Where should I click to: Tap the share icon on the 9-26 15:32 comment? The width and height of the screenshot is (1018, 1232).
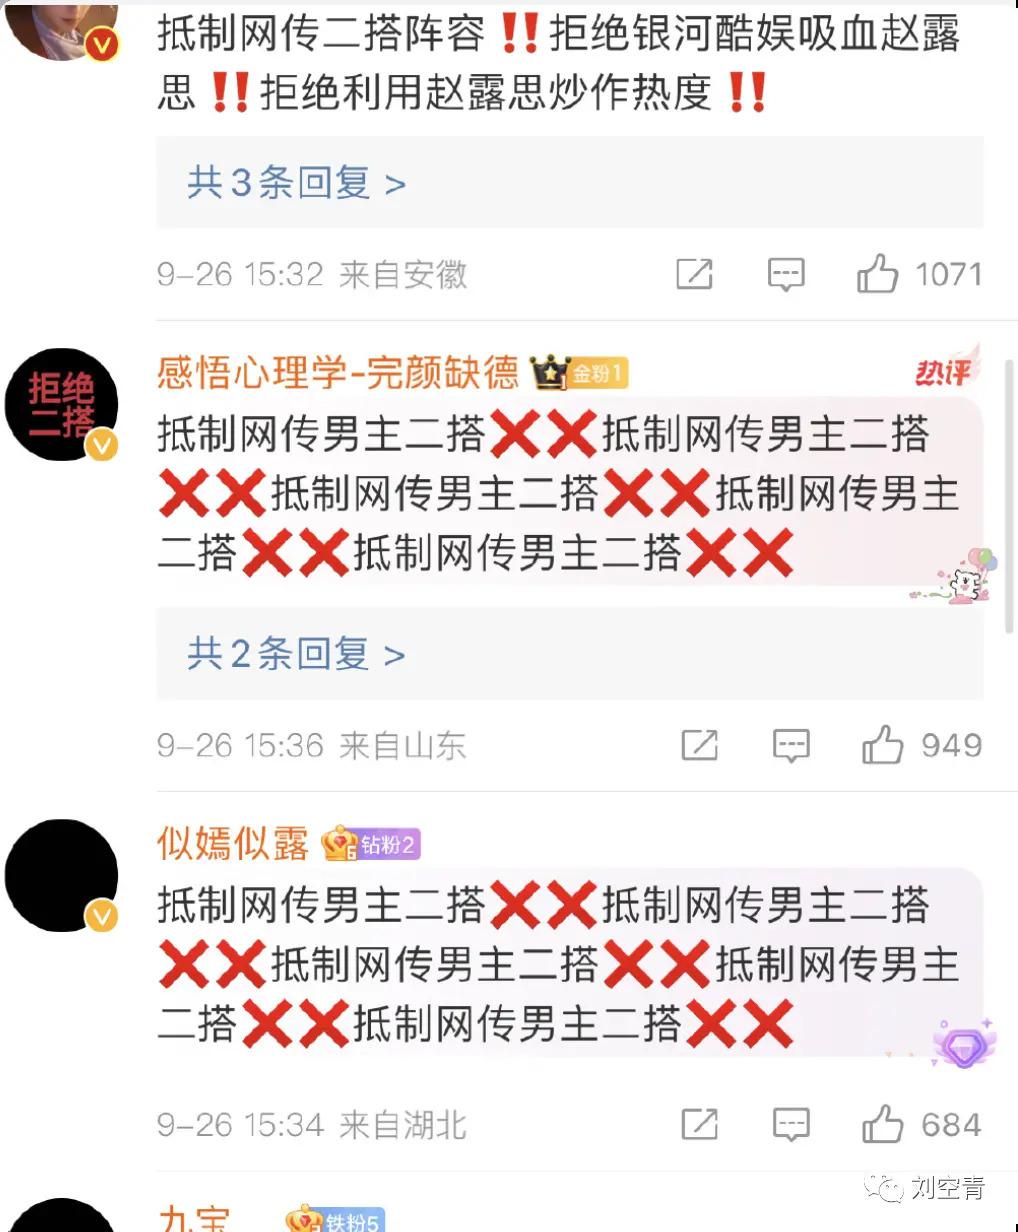(x=694, y=274)
